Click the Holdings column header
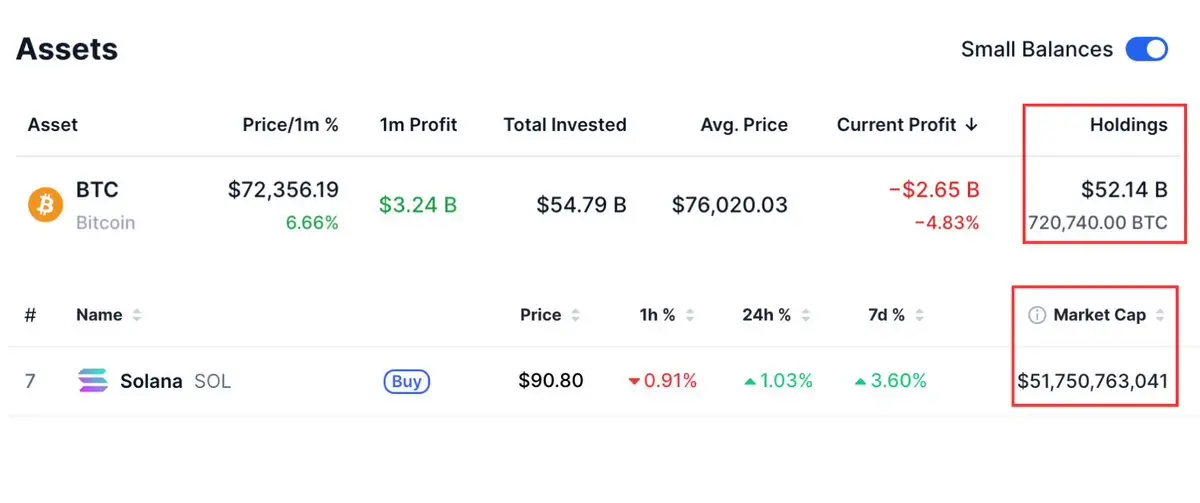1200x503 pixels. tap(1128, 125)
